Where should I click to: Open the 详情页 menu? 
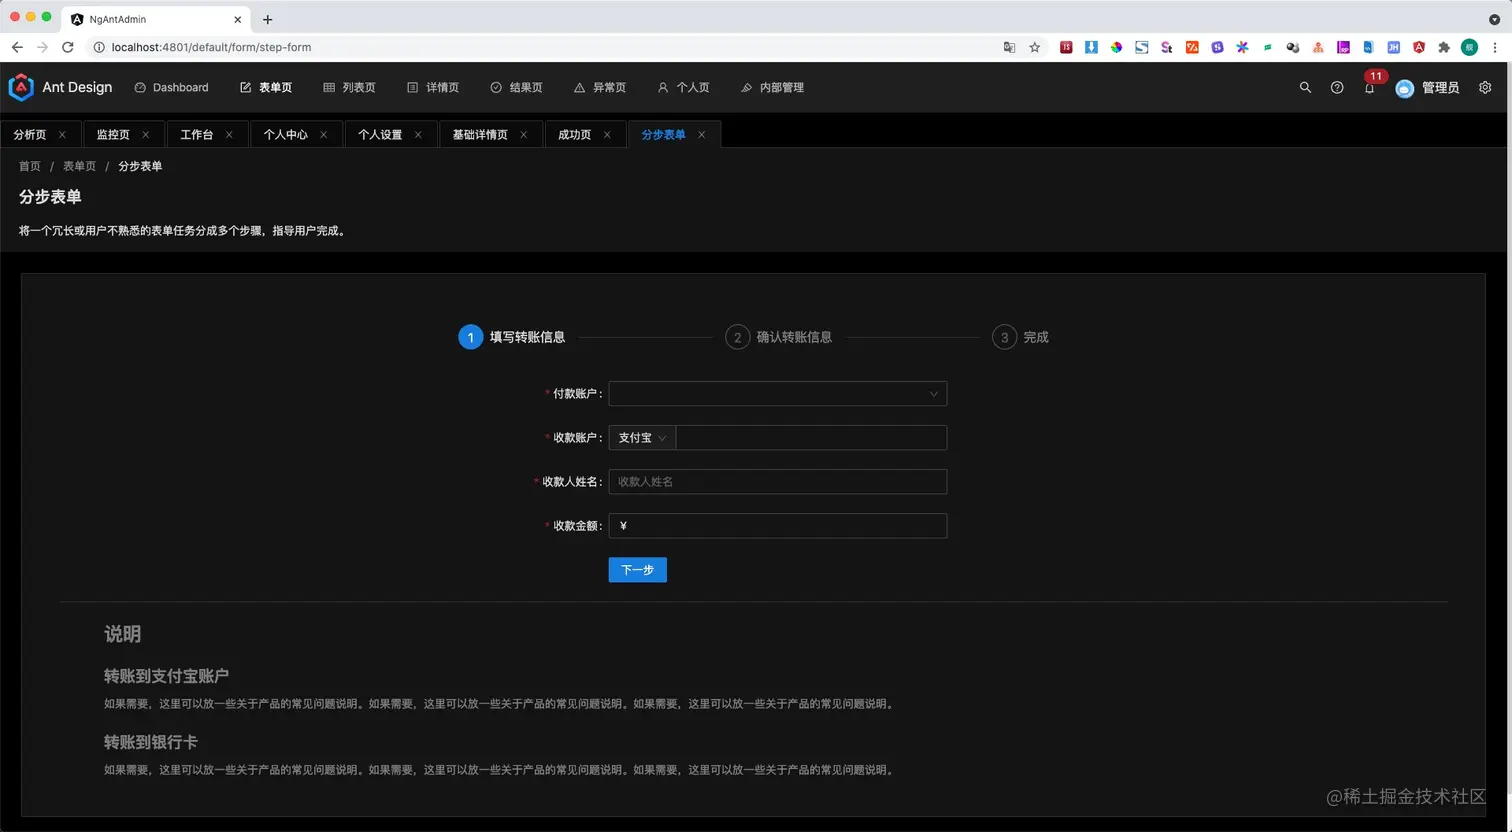tap(433, 88)
